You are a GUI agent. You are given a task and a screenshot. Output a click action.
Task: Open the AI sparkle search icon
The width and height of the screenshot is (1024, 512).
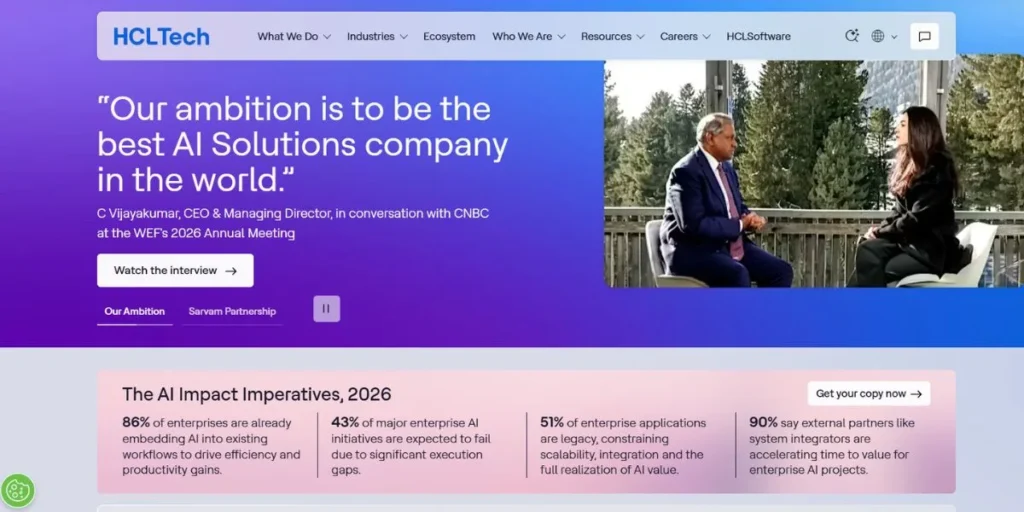coord(852,36)
